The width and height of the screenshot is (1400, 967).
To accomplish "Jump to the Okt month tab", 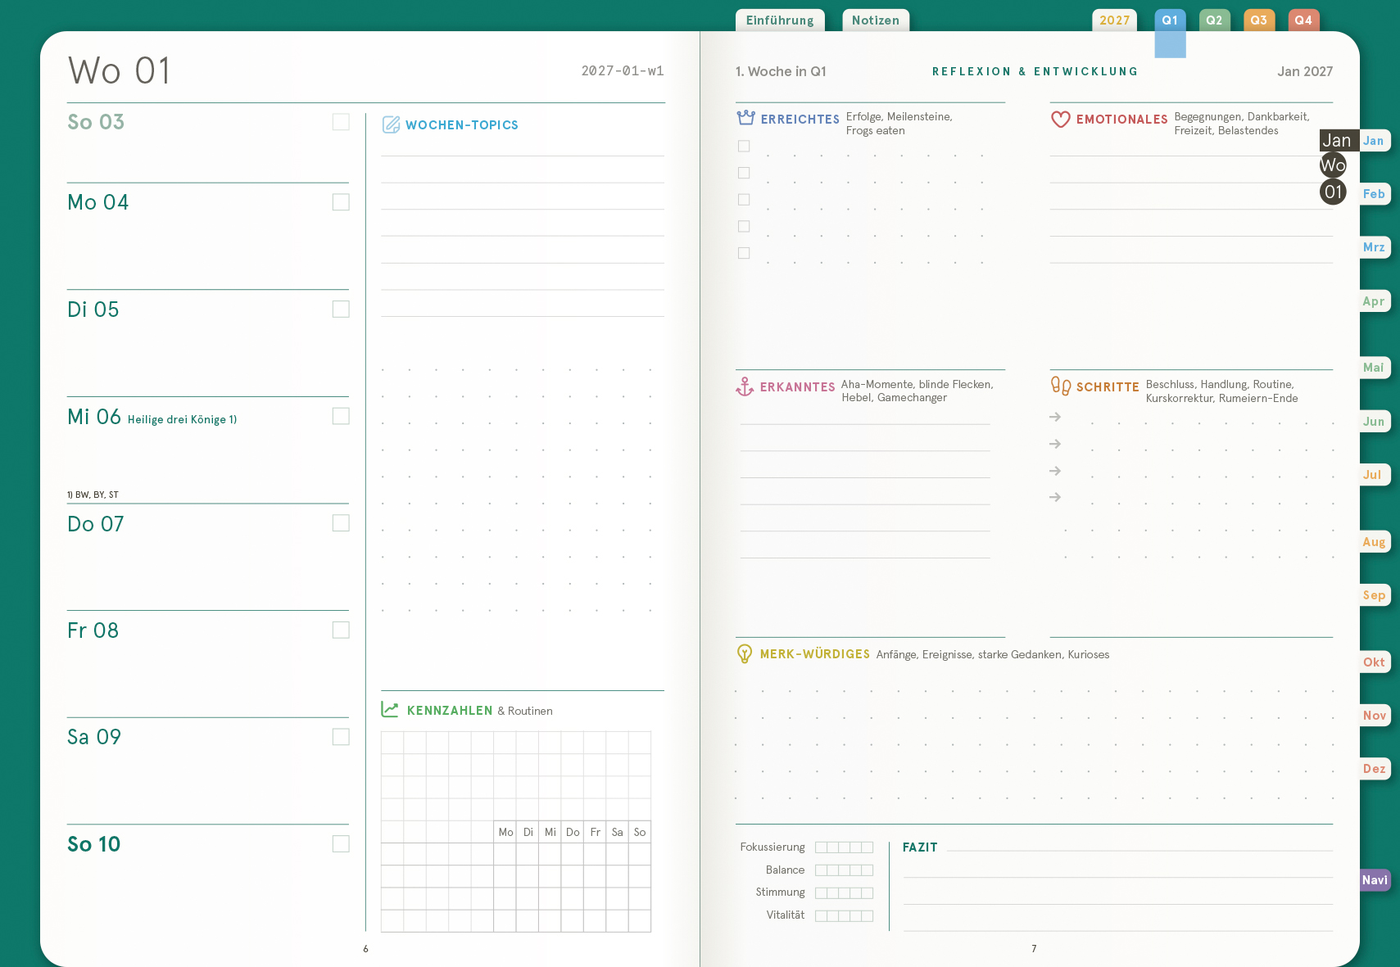I will [x=1375, y=662].
